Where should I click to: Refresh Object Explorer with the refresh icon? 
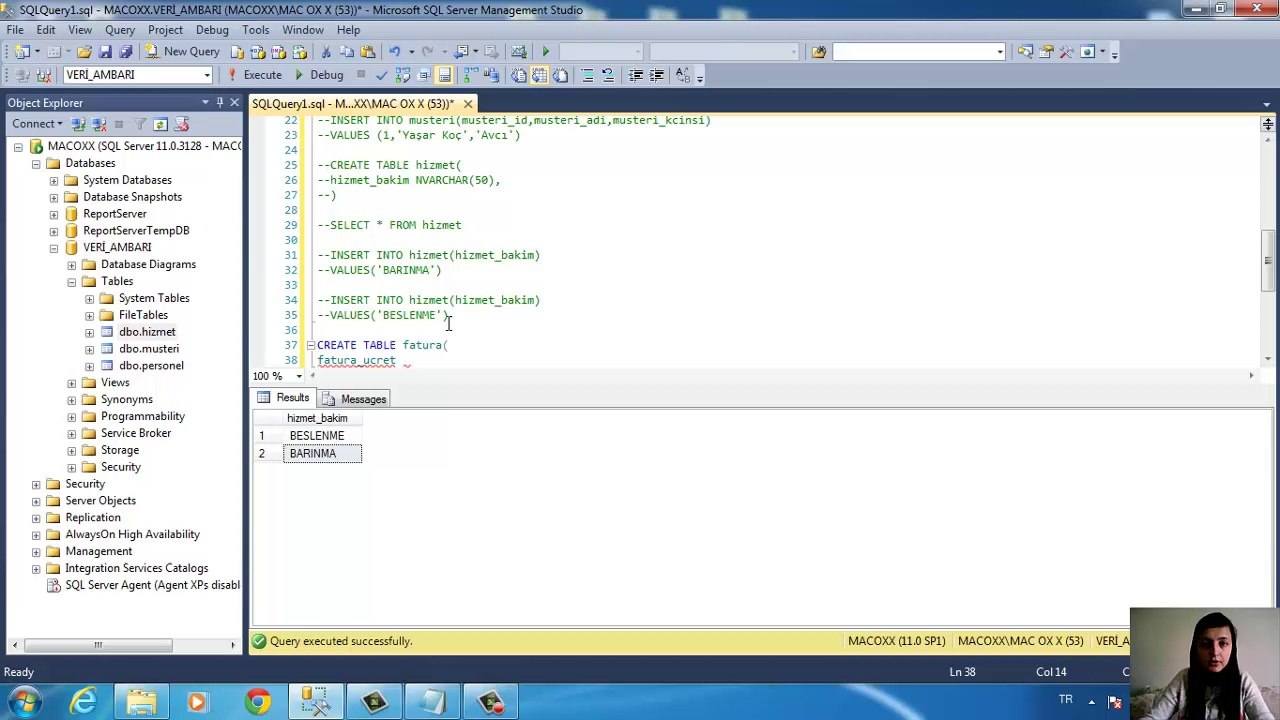pyautogui.click(x=160, y=124)
